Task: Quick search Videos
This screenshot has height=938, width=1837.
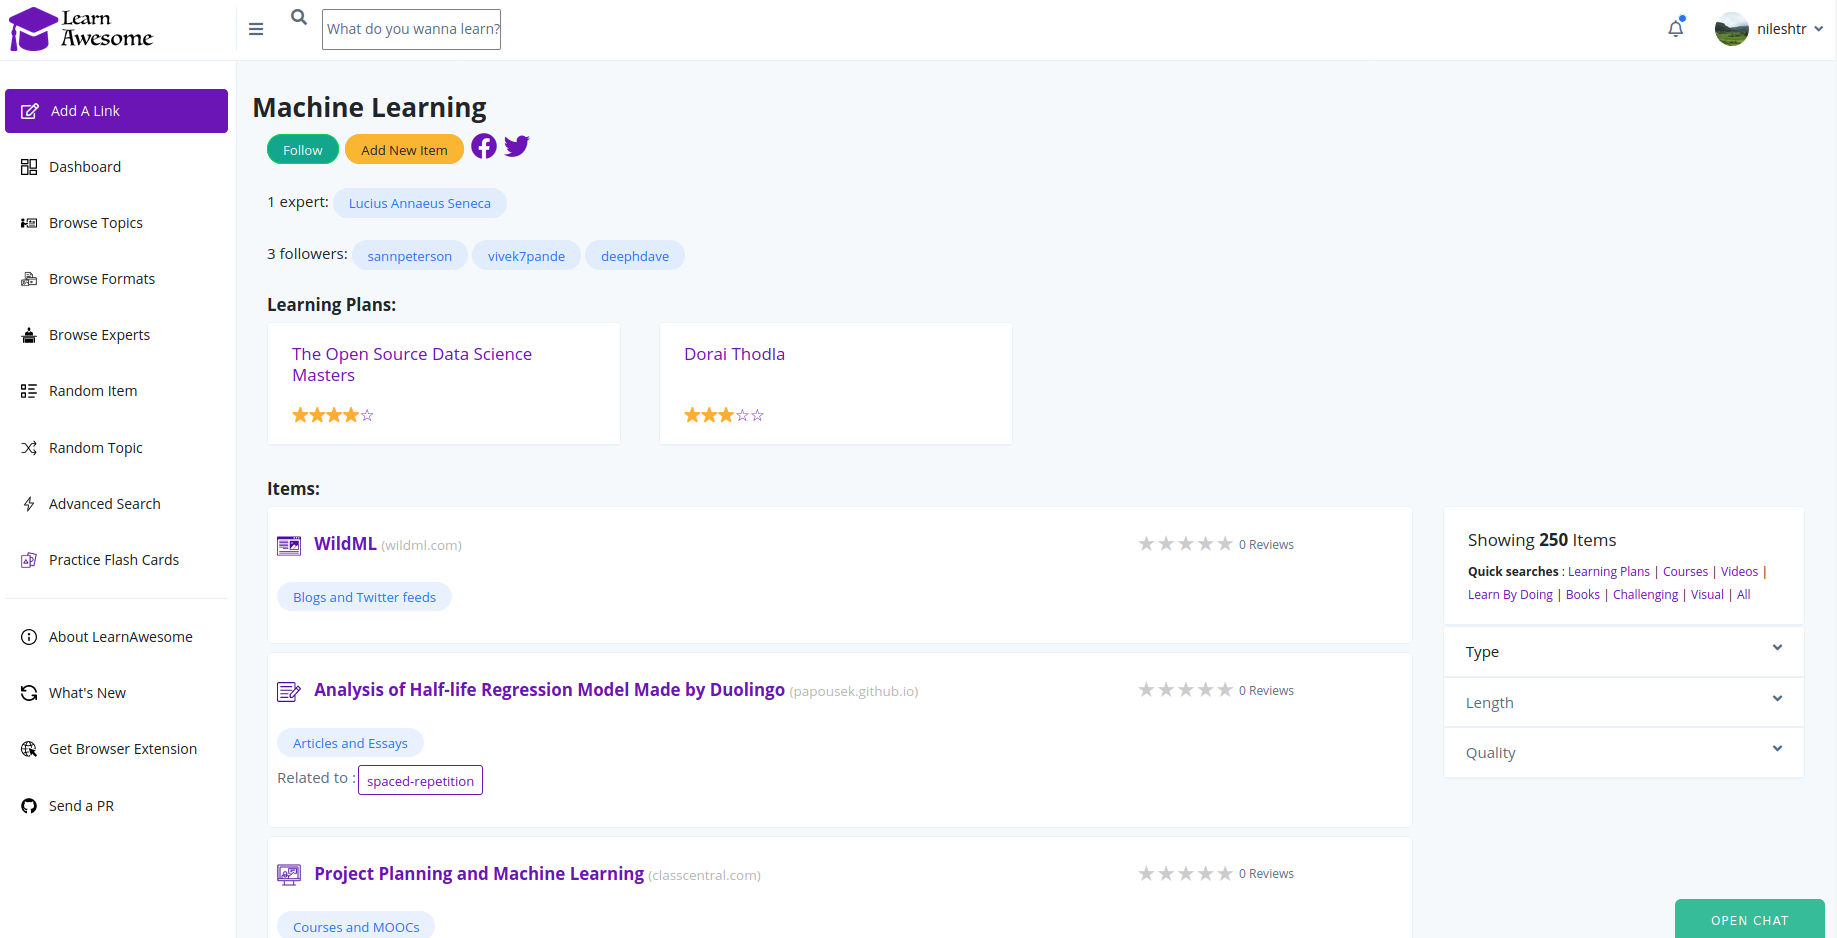Action: tap(1739, 572)
